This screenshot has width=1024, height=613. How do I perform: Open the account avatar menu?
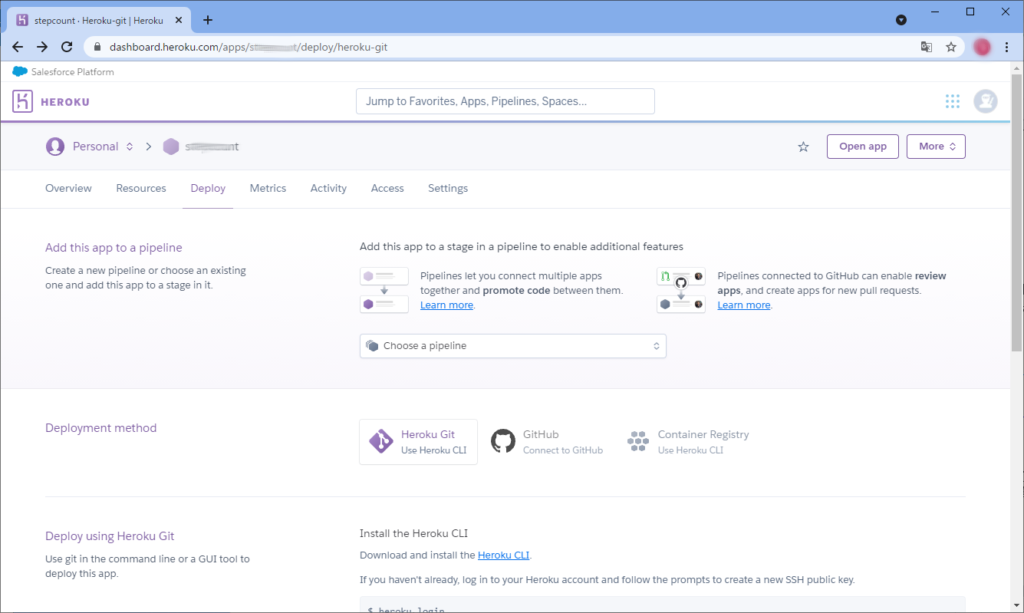coord(985,101)
